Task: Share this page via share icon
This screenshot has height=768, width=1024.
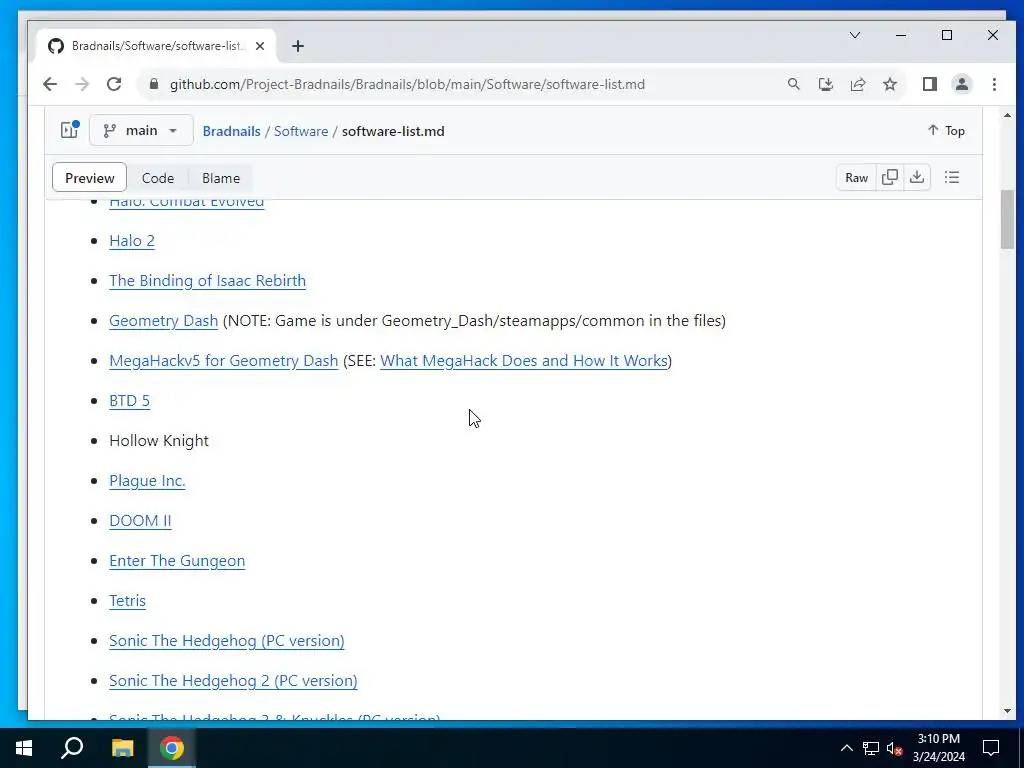Action: coord(857,84)
